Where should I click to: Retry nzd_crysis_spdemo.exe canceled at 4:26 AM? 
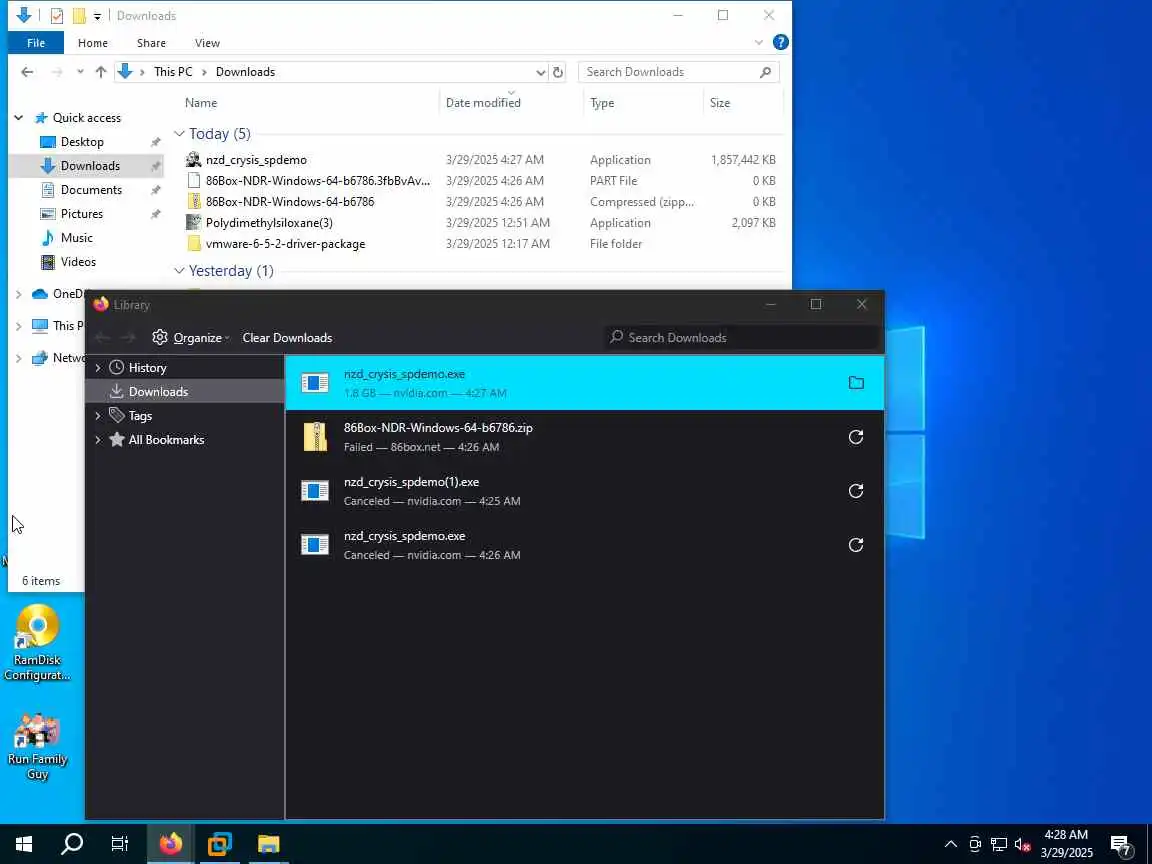point(856,545)
